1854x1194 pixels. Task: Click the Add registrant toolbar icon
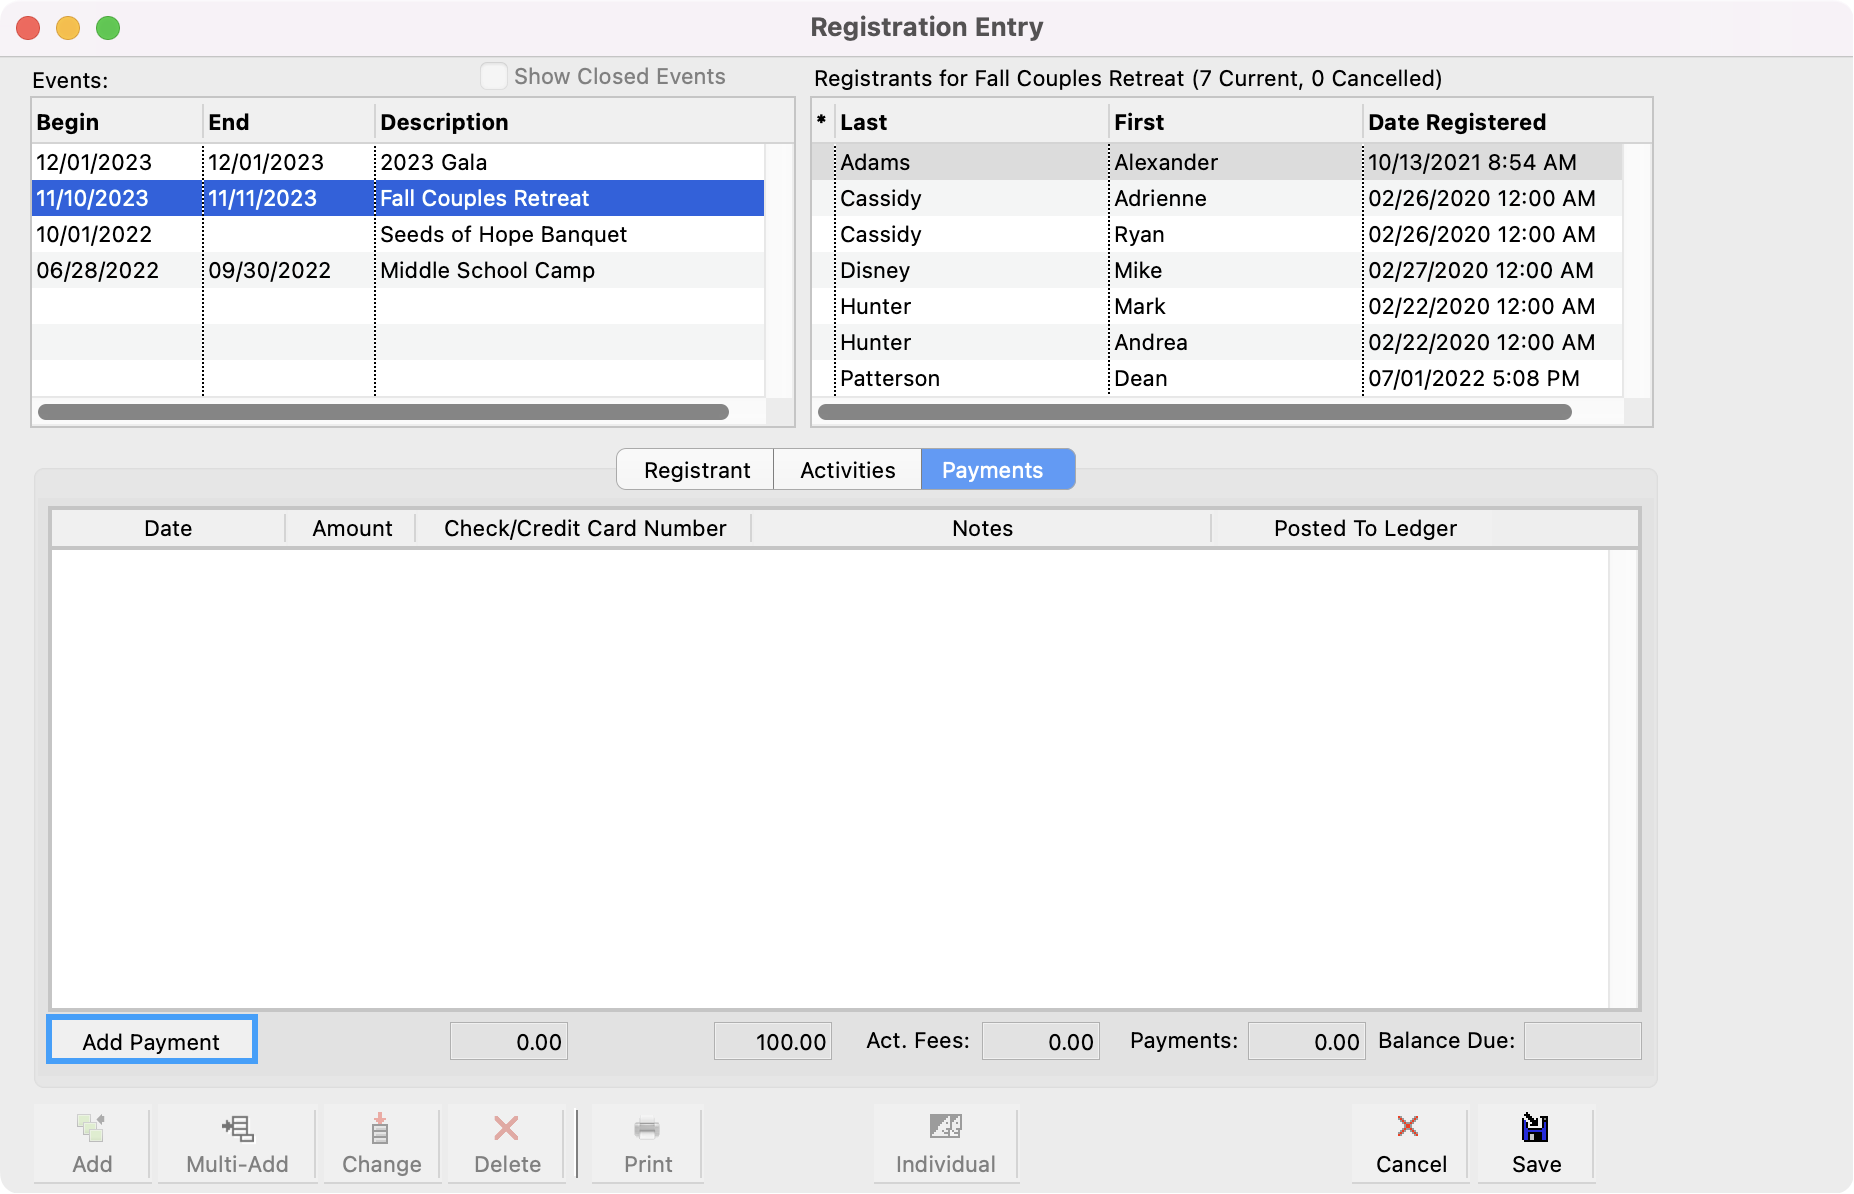92,1129
